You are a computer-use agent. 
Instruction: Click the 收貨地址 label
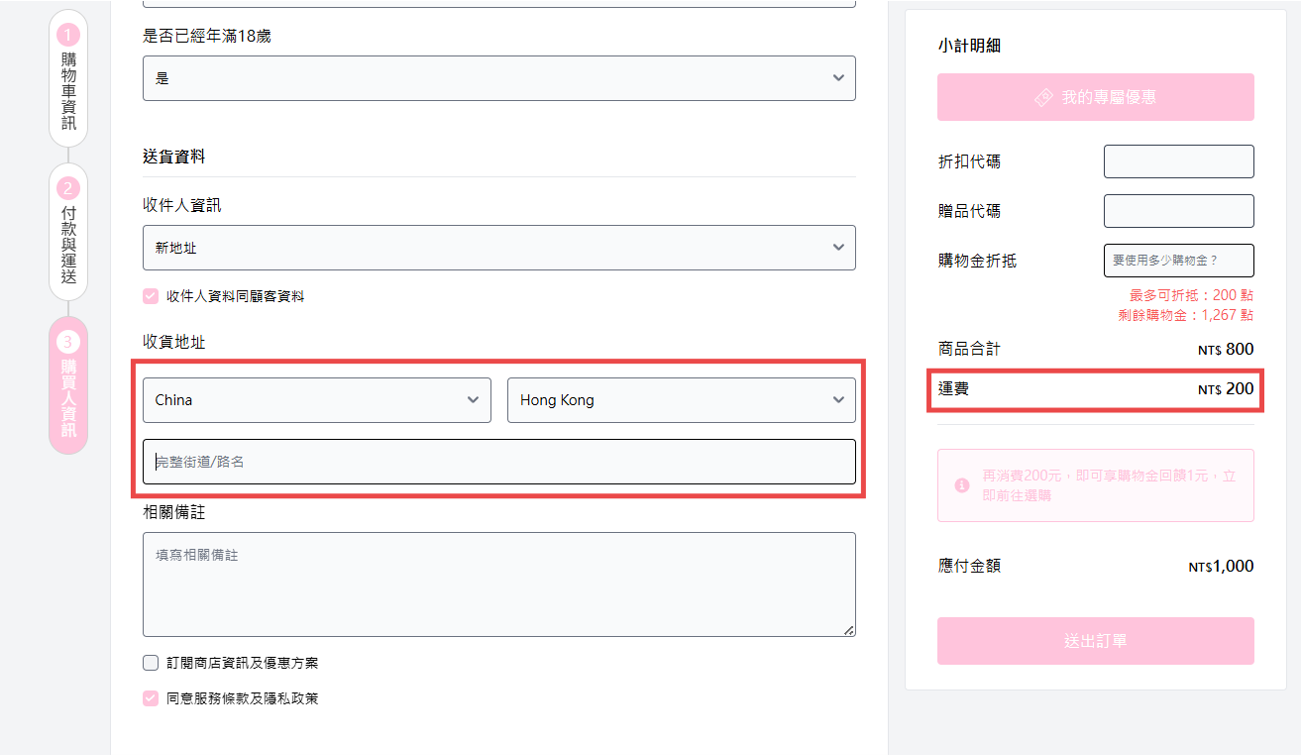pyautogui.click(x=174, y=342)
